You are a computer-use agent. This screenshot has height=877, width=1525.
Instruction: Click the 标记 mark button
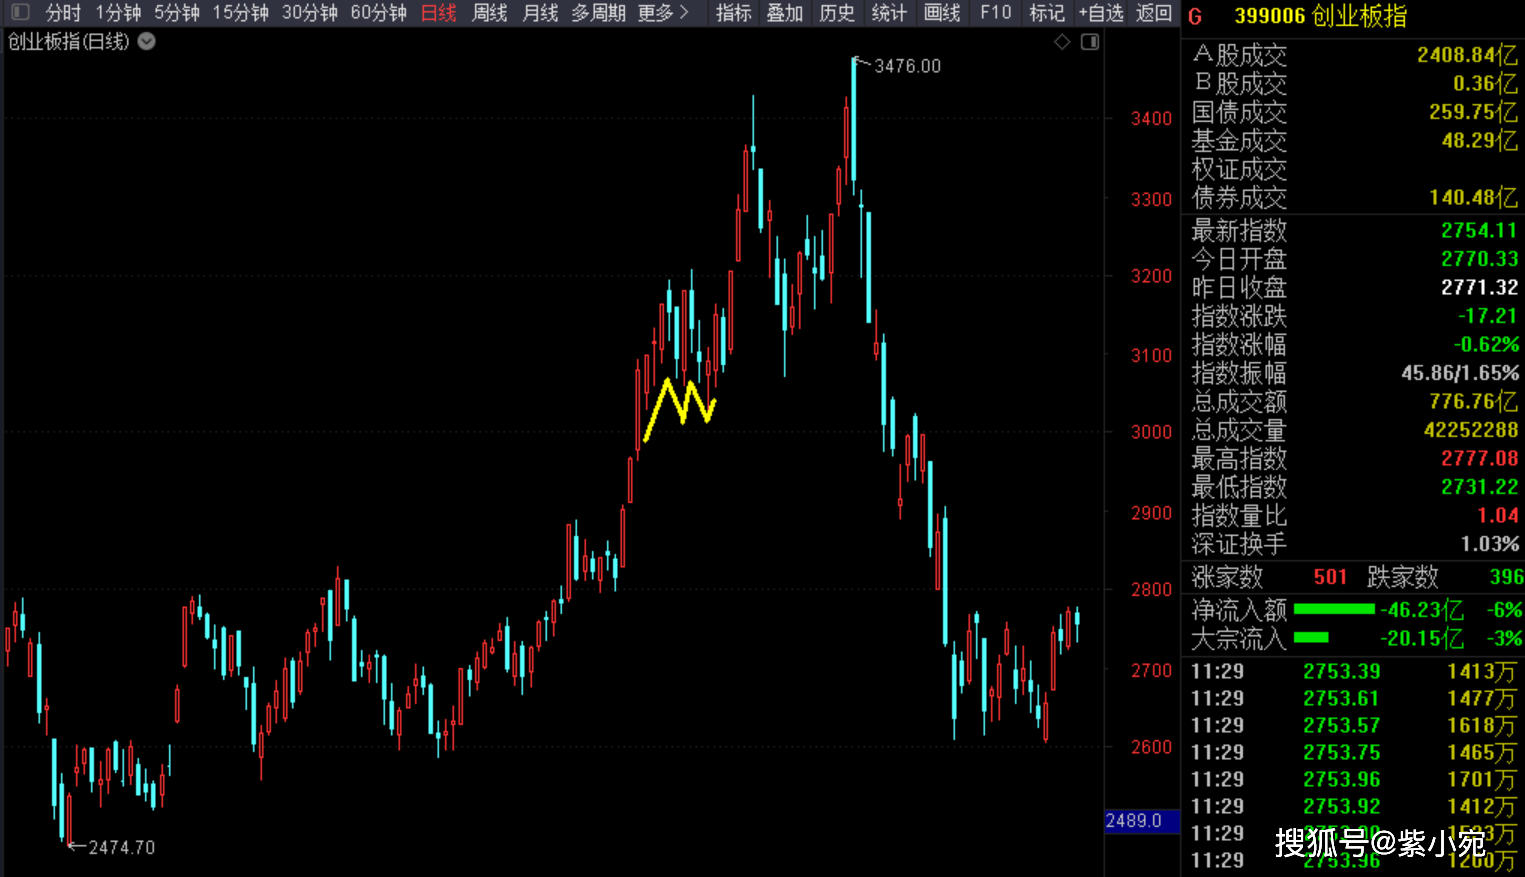[x=1047, y=13]
